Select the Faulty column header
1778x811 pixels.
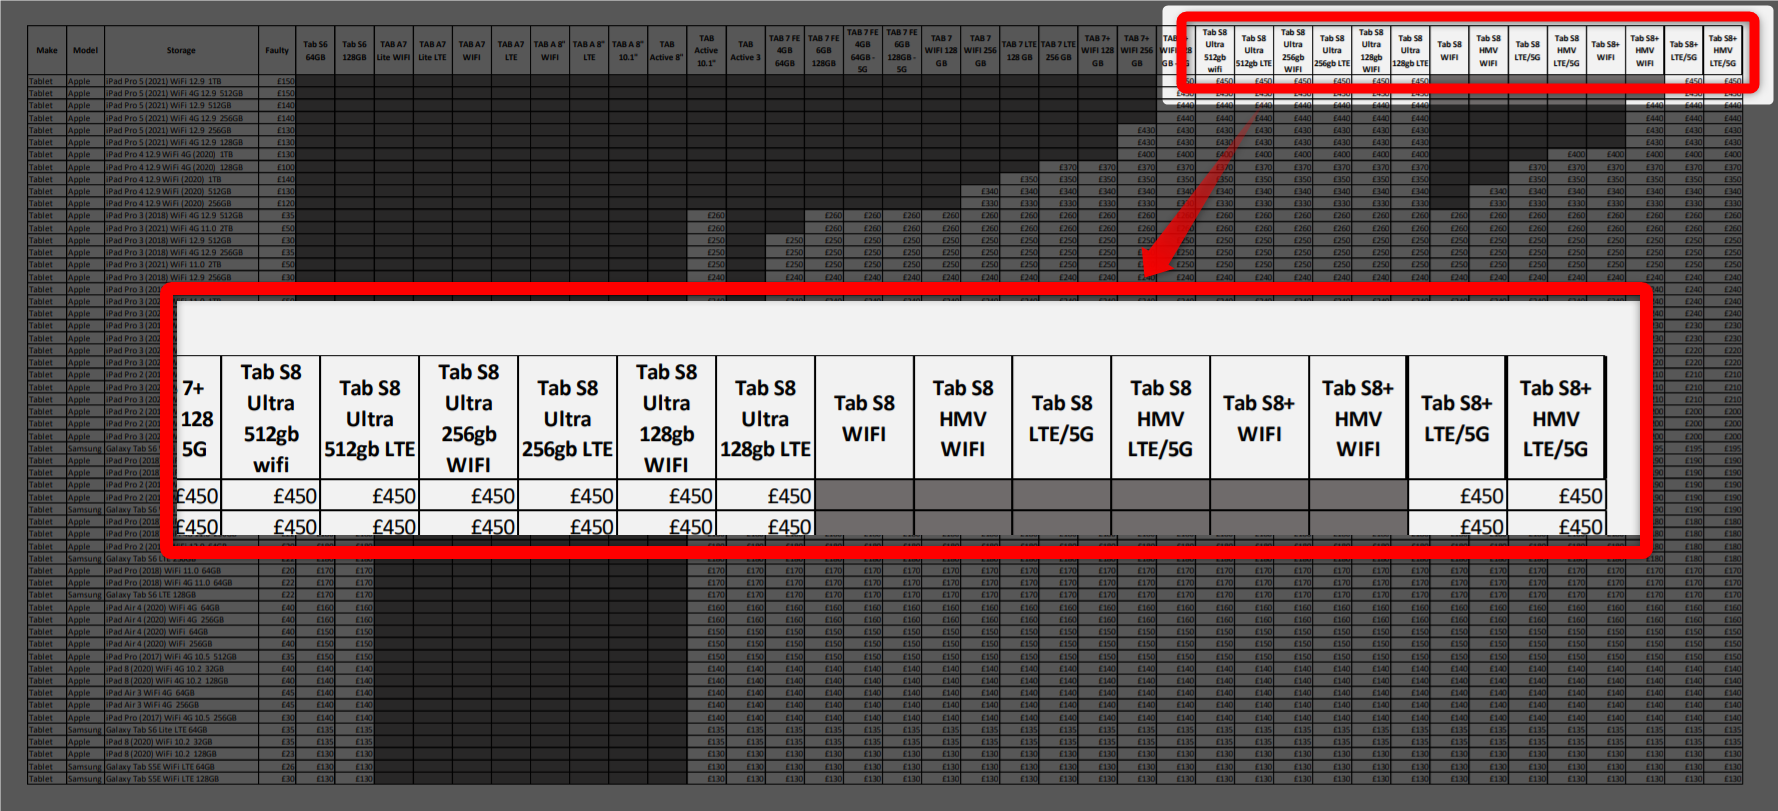[277, 51]
